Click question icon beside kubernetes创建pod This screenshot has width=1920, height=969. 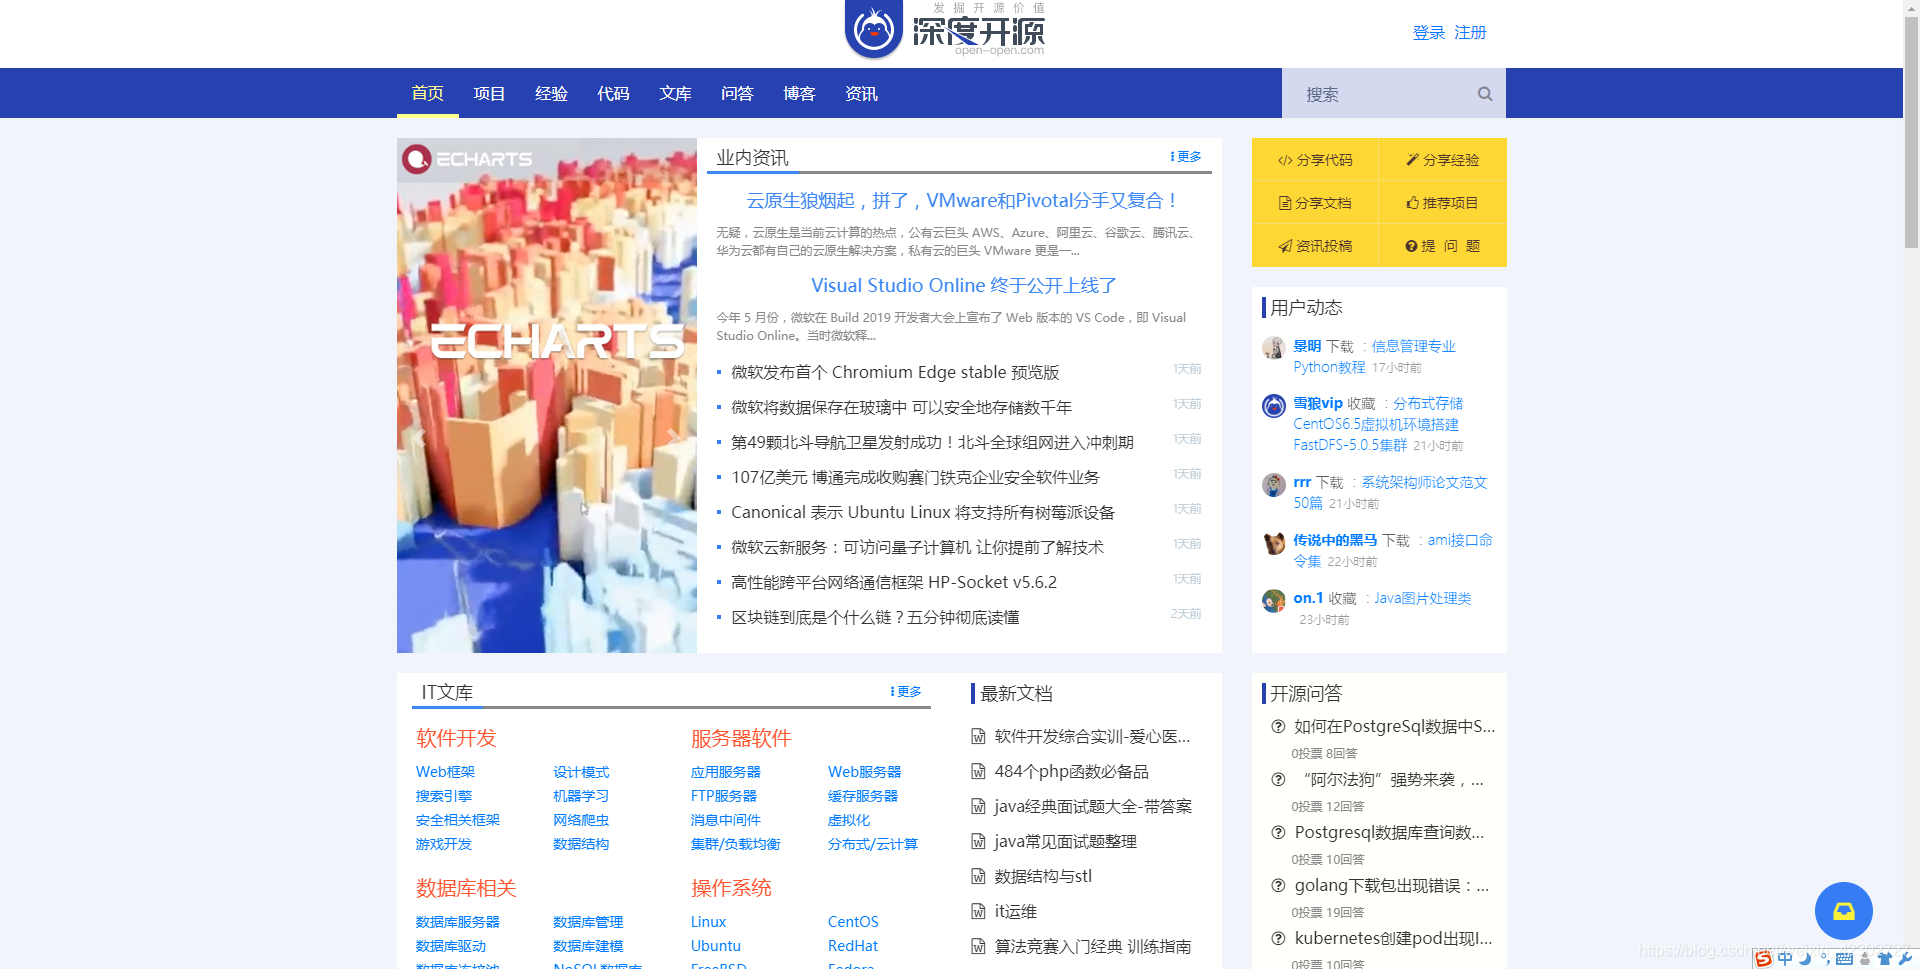pyautogui.click(x=1278, y=939)
